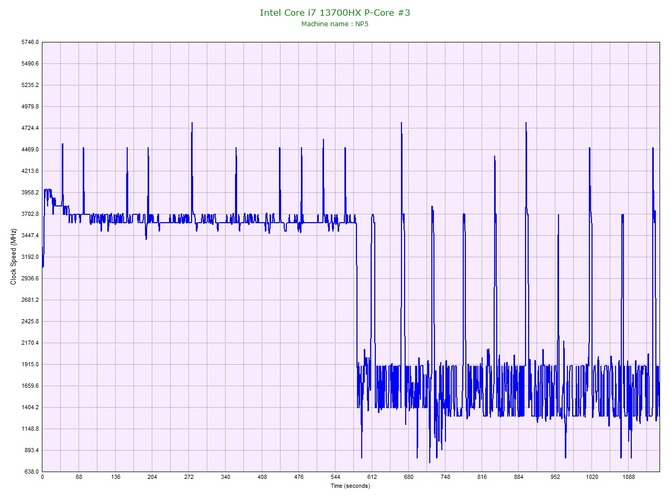
Task: Click the 408 tick on the time axis
Action: point(263,478)
